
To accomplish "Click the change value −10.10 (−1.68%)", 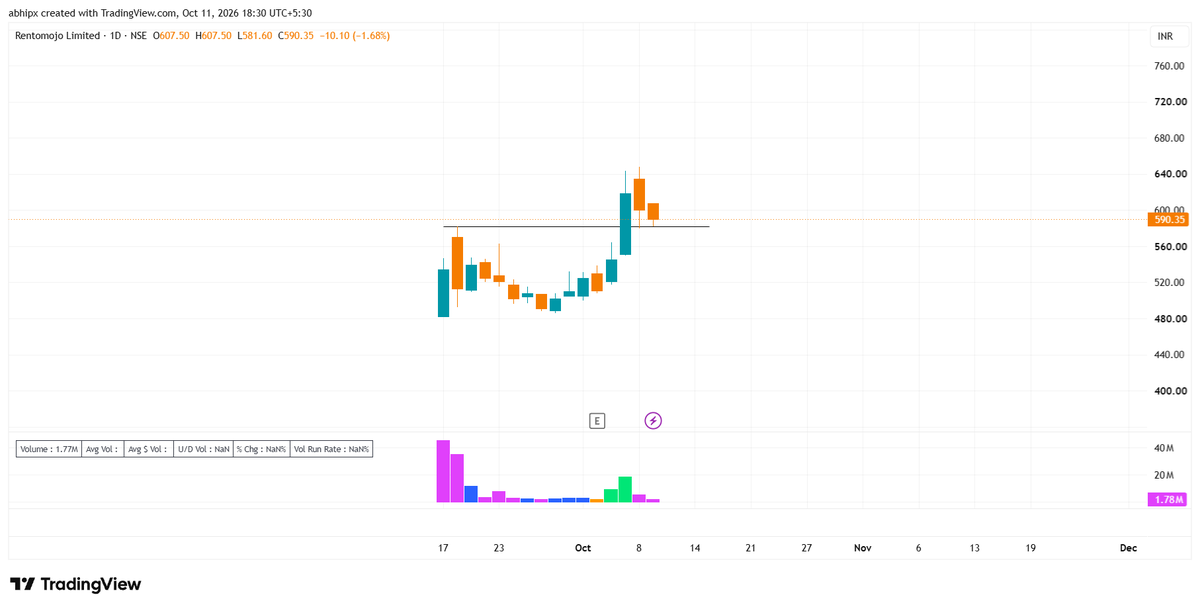I will [354, 35].
